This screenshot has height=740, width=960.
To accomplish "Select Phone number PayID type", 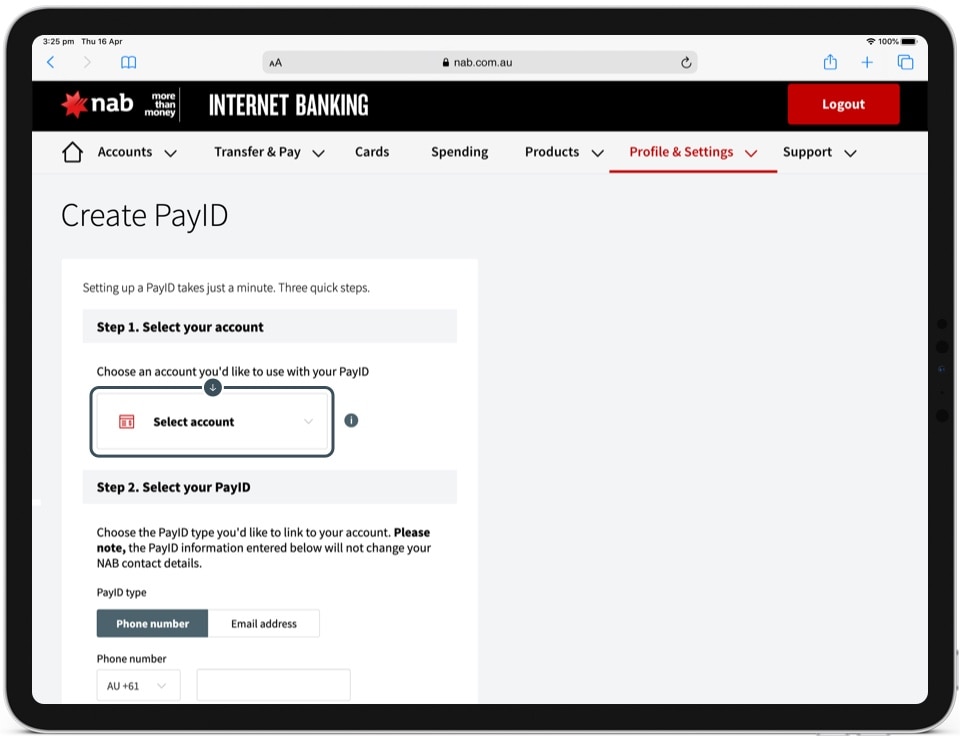I will click(x=152, y=624).
